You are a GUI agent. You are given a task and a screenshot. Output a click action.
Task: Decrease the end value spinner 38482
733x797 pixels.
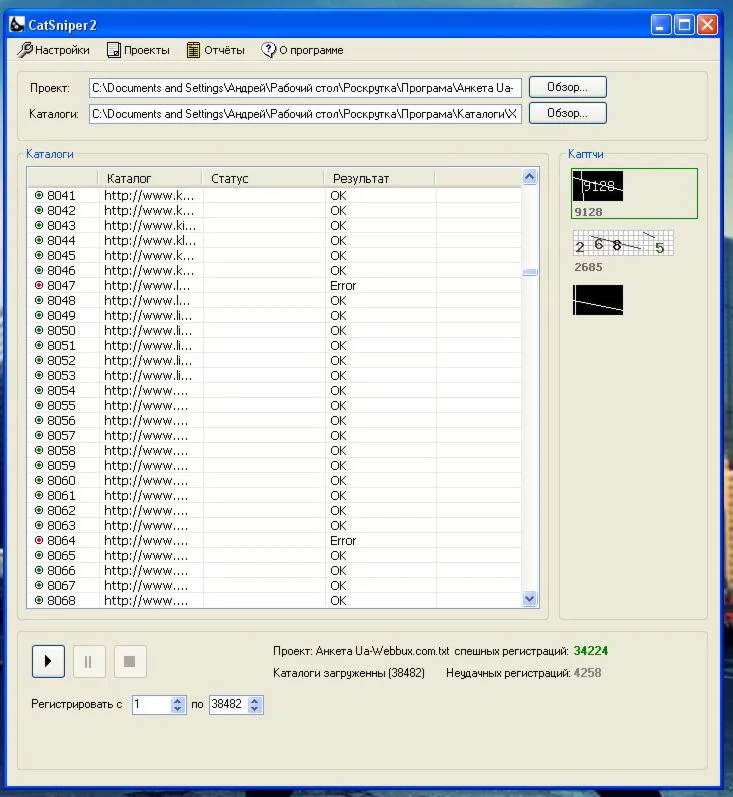click(255, 709)
